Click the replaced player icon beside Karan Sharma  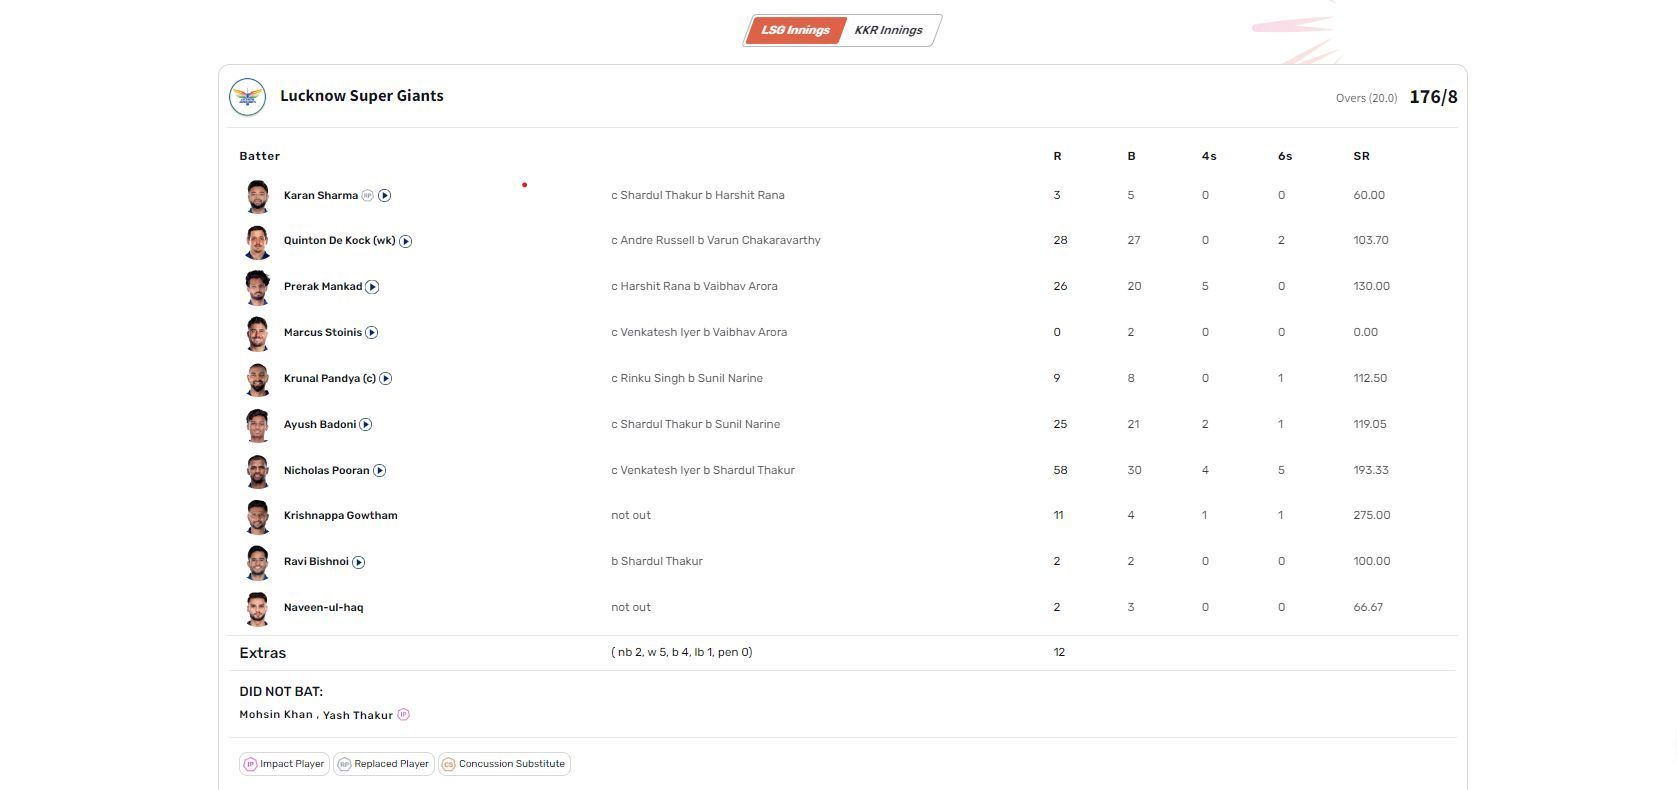(x=367, y=196)
